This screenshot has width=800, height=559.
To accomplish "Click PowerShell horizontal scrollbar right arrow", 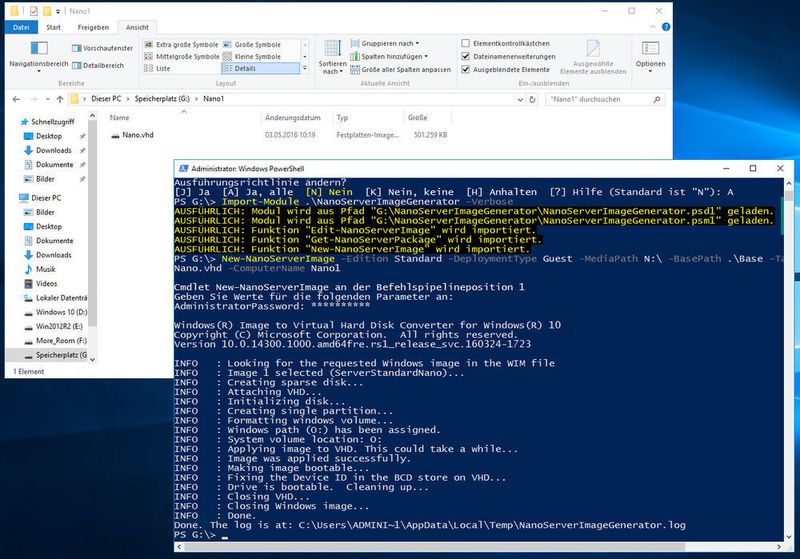I will point(779,547).
